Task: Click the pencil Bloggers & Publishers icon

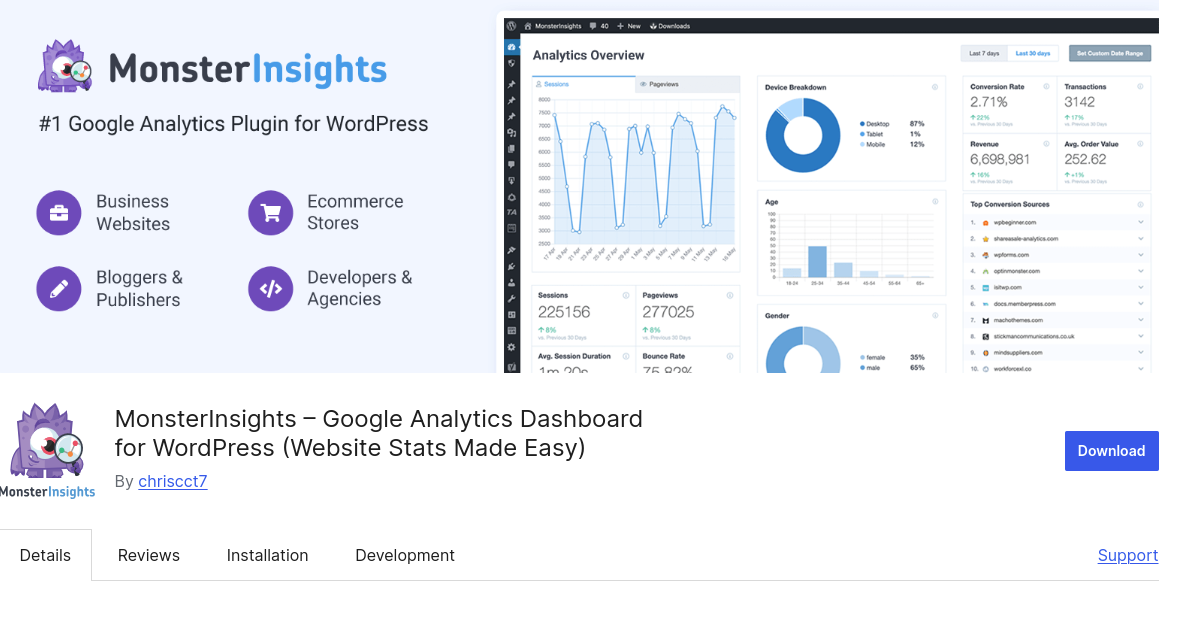Action: click(59, 289)
